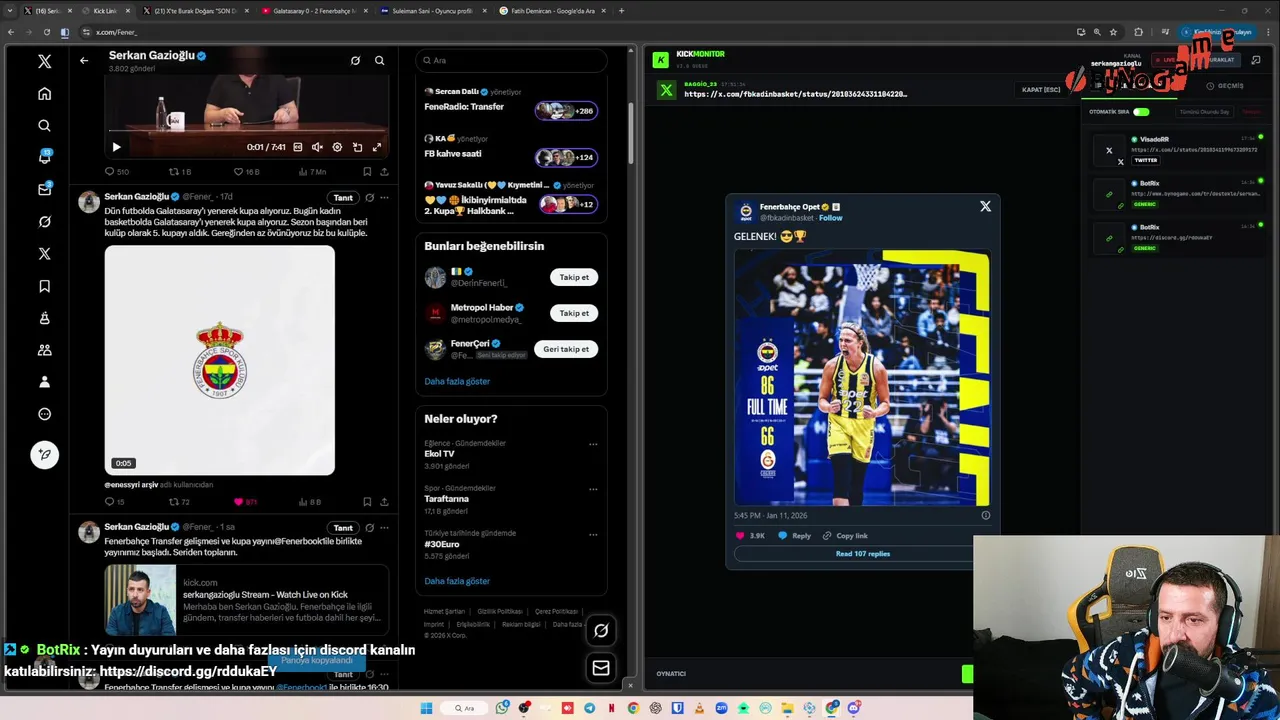Go back using profile header arrow

click(84, 60)
